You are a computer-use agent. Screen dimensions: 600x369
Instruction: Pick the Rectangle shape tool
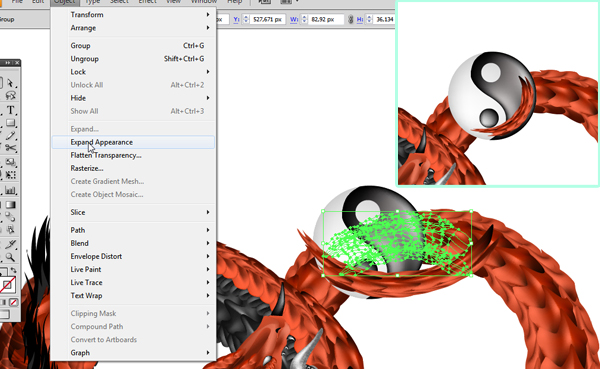10,123
